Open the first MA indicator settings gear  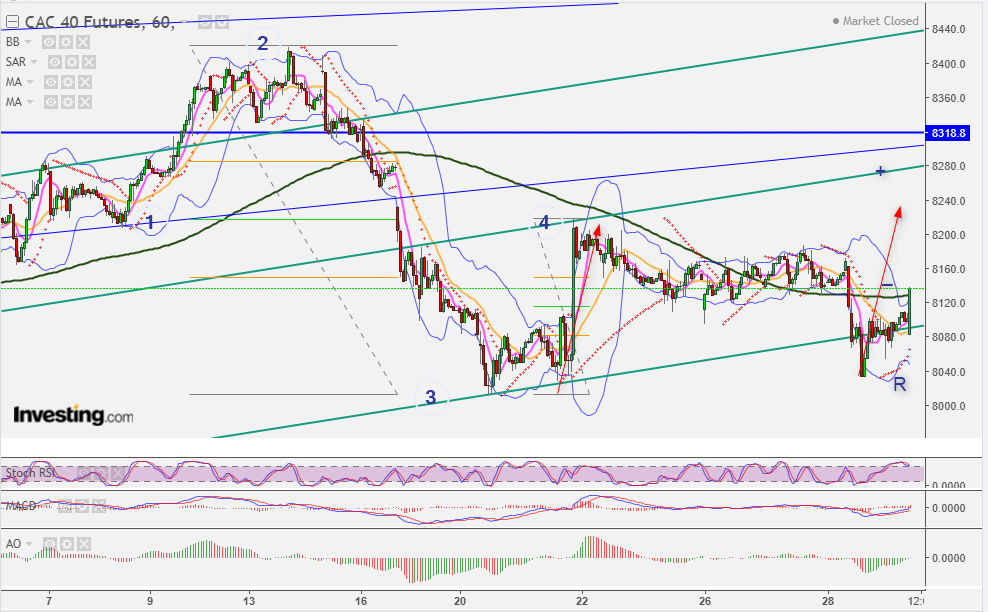click(67, 82)
